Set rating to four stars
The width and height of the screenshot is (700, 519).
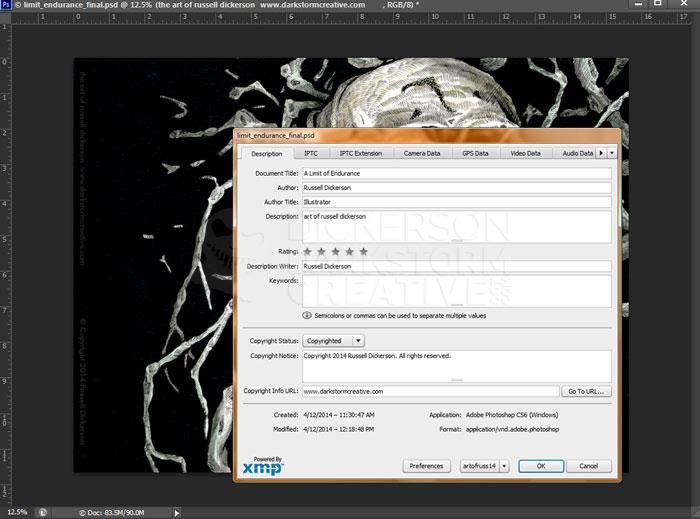point(350,252)
